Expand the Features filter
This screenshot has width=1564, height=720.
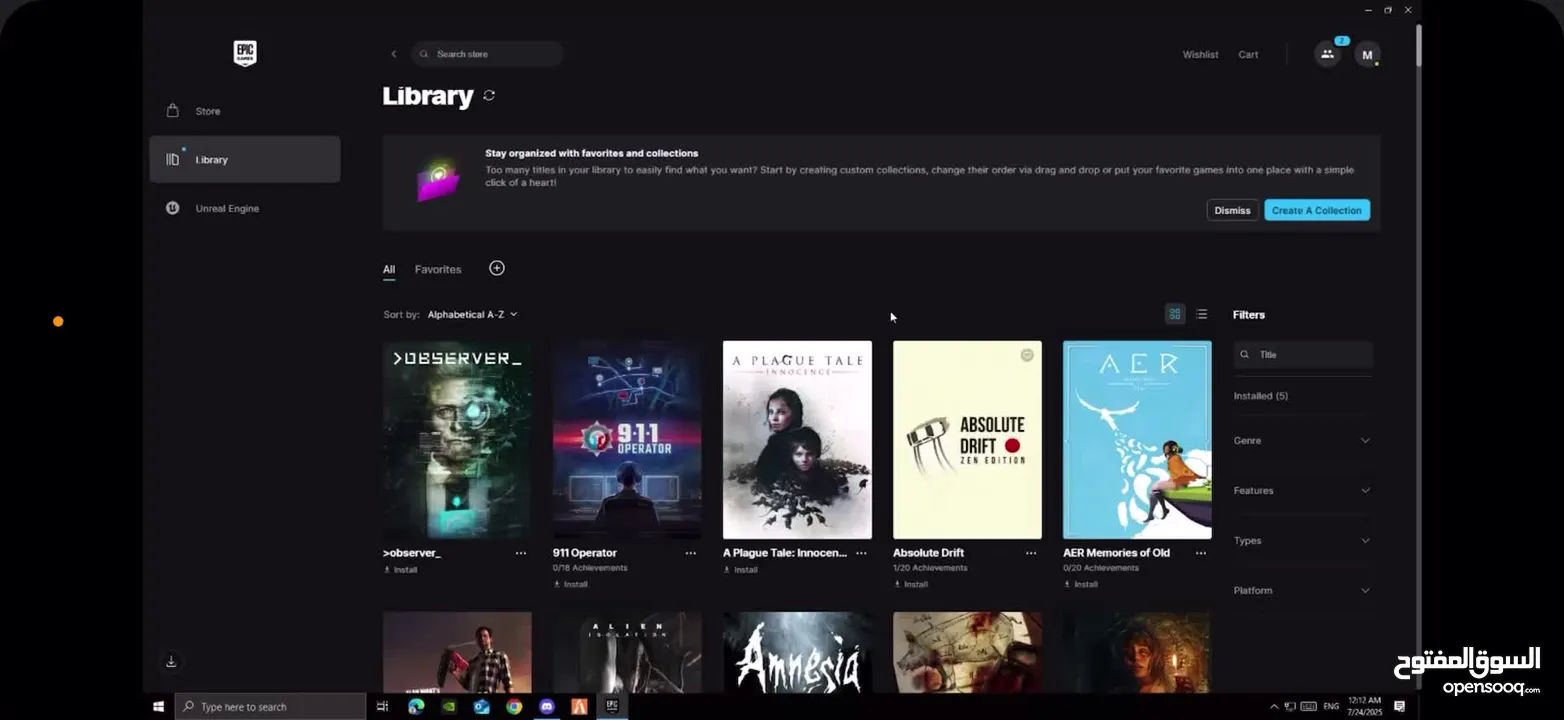tap(1302, 491)
